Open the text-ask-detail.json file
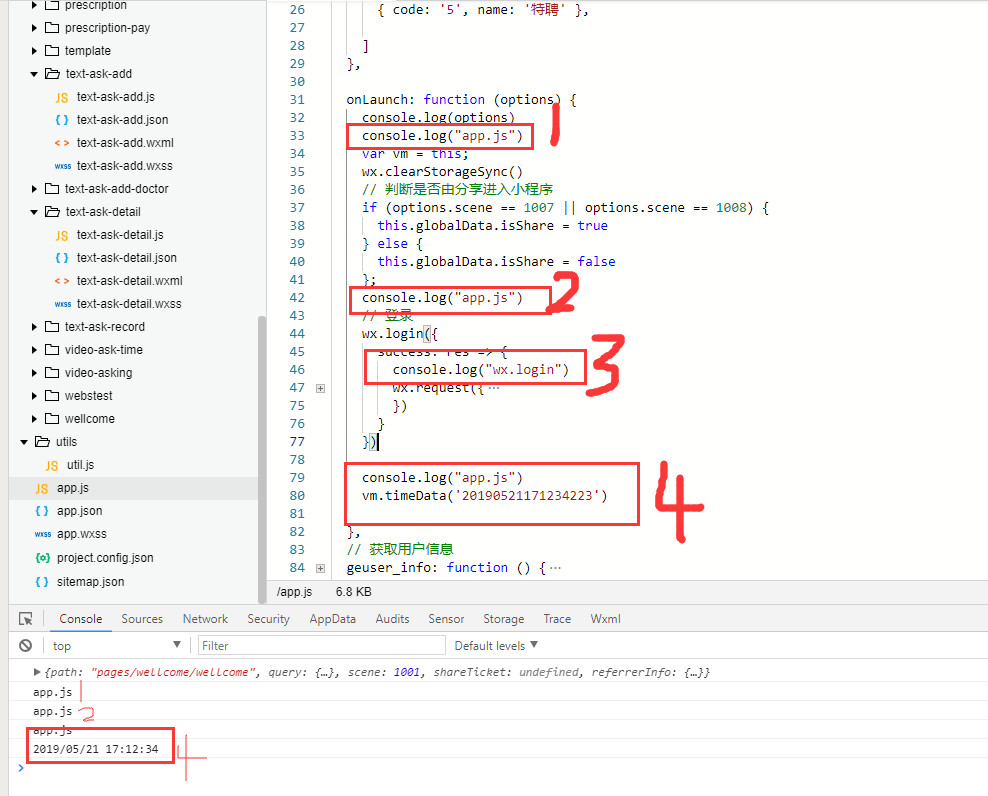The width and height of the screenshot is (988, 796). coord(126,258)
